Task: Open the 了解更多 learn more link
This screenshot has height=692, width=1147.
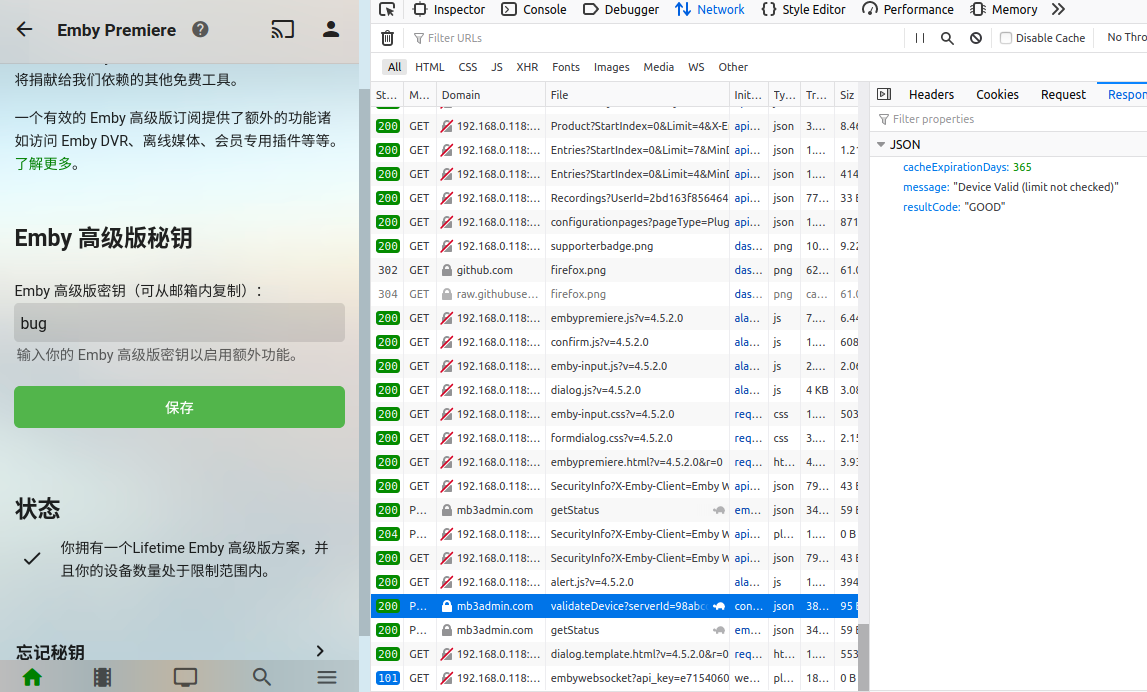Action: (x=43, y=164)
